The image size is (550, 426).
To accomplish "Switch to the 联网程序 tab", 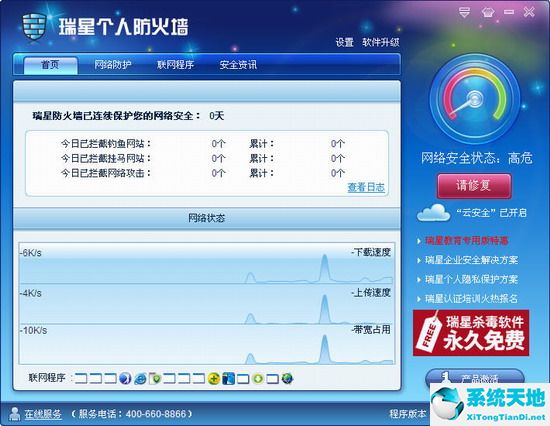I will tap(175, 65).
